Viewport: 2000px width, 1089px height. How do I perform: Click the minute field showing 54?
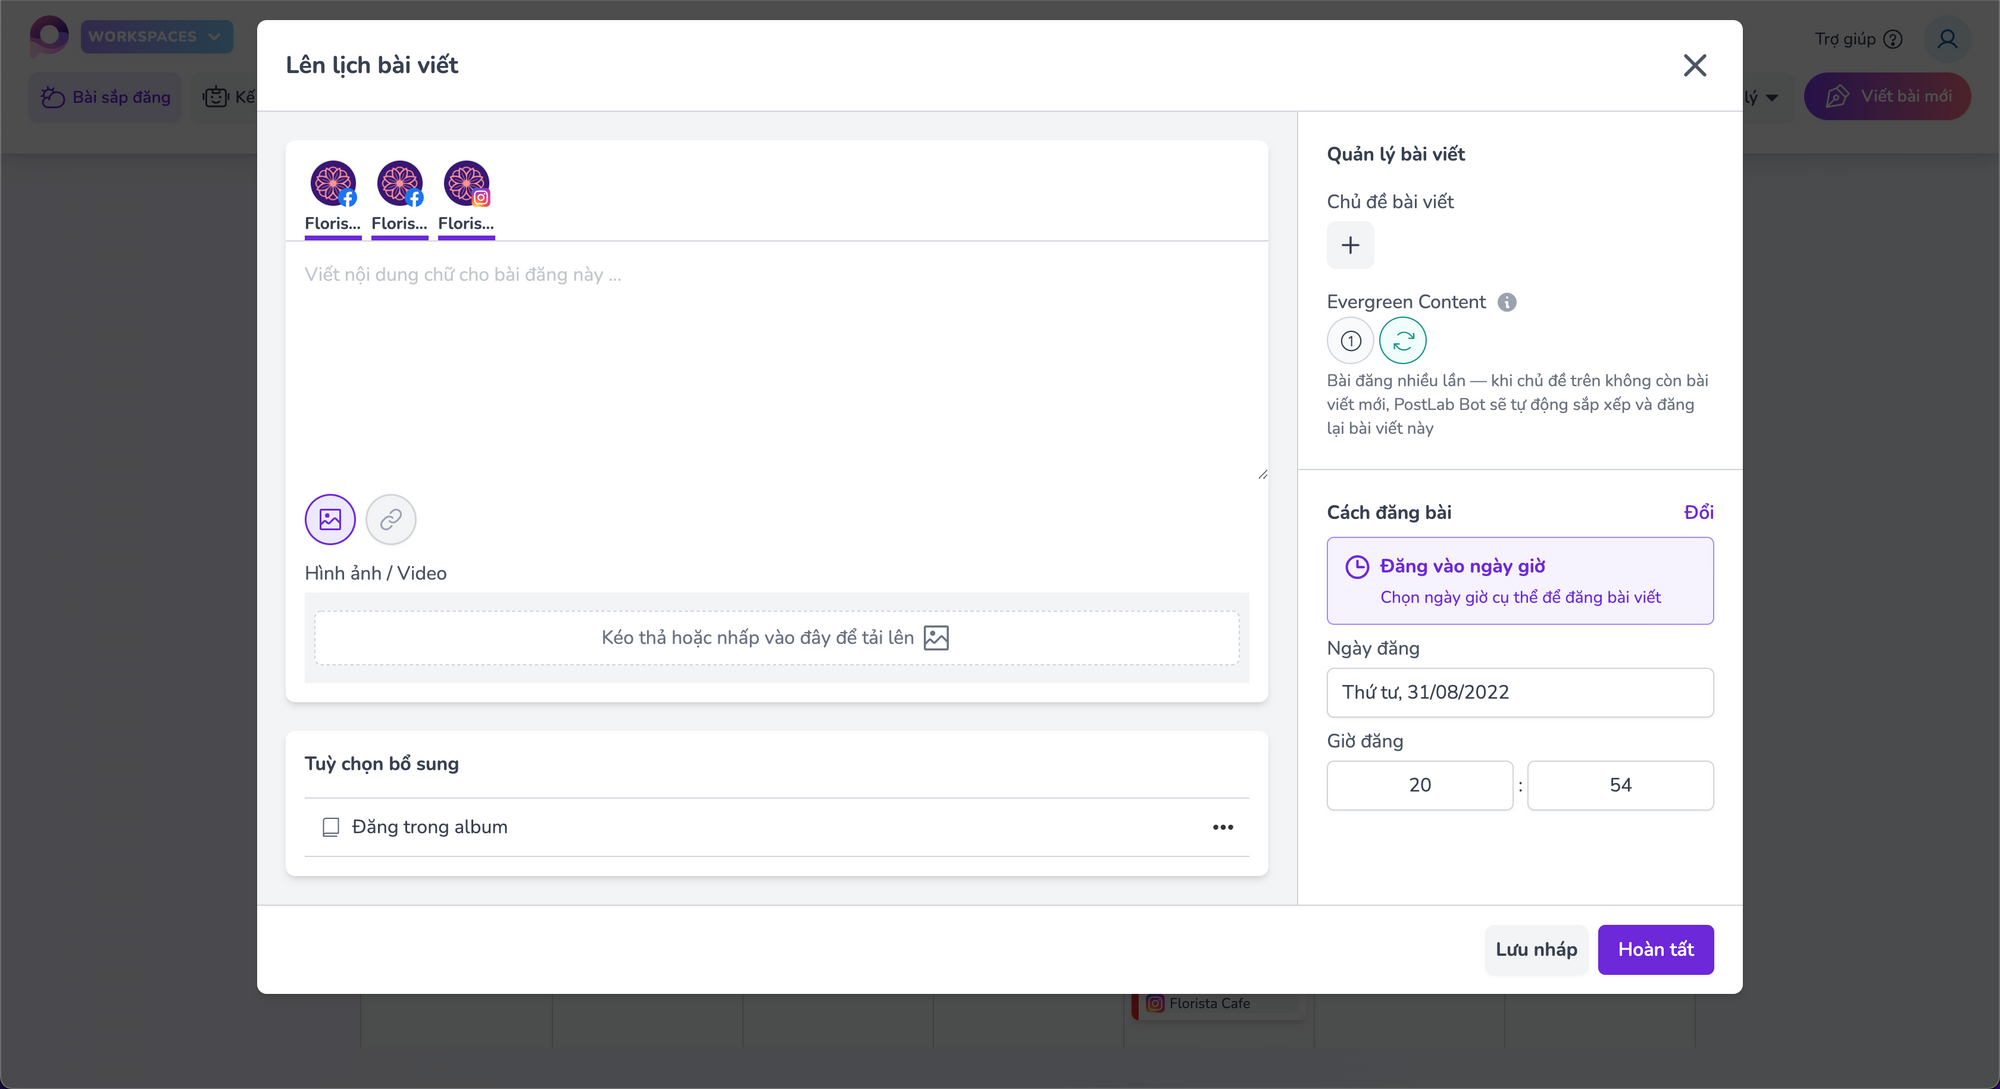[x=1620, y=786]
